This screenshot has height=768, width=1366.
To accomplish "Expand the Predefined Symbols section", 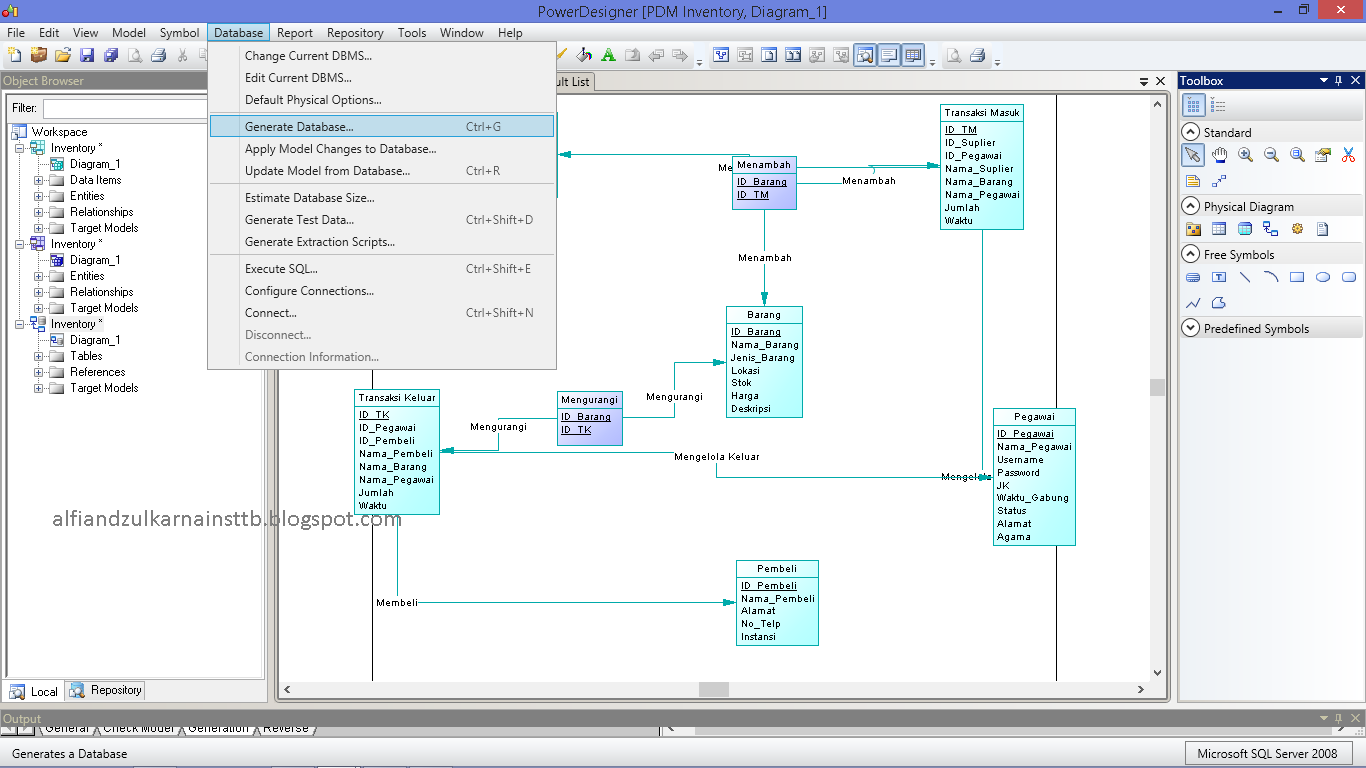I will (x=1191, y=327).
